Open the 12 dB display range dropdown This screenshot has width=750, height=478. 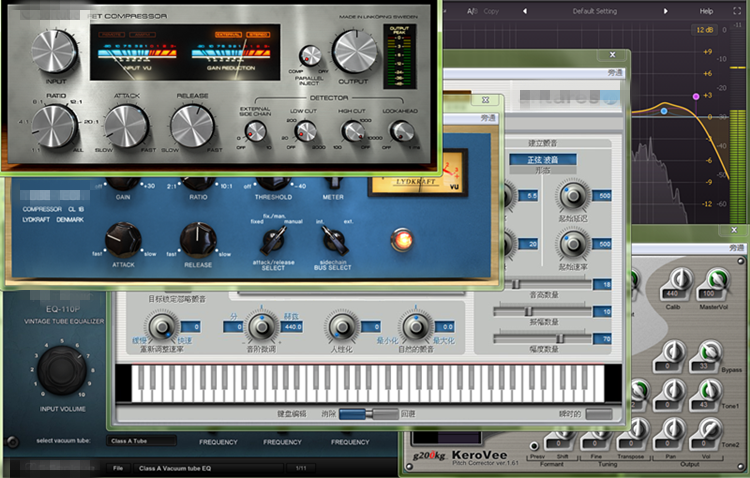pos(705,30)
